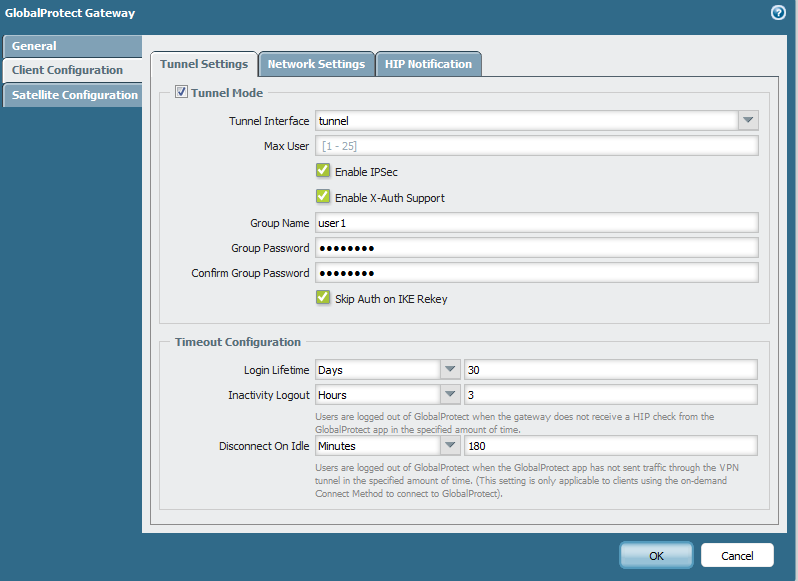
Task: Uncheck Enable X-Auth Support
Action: [x=323, y=196]
